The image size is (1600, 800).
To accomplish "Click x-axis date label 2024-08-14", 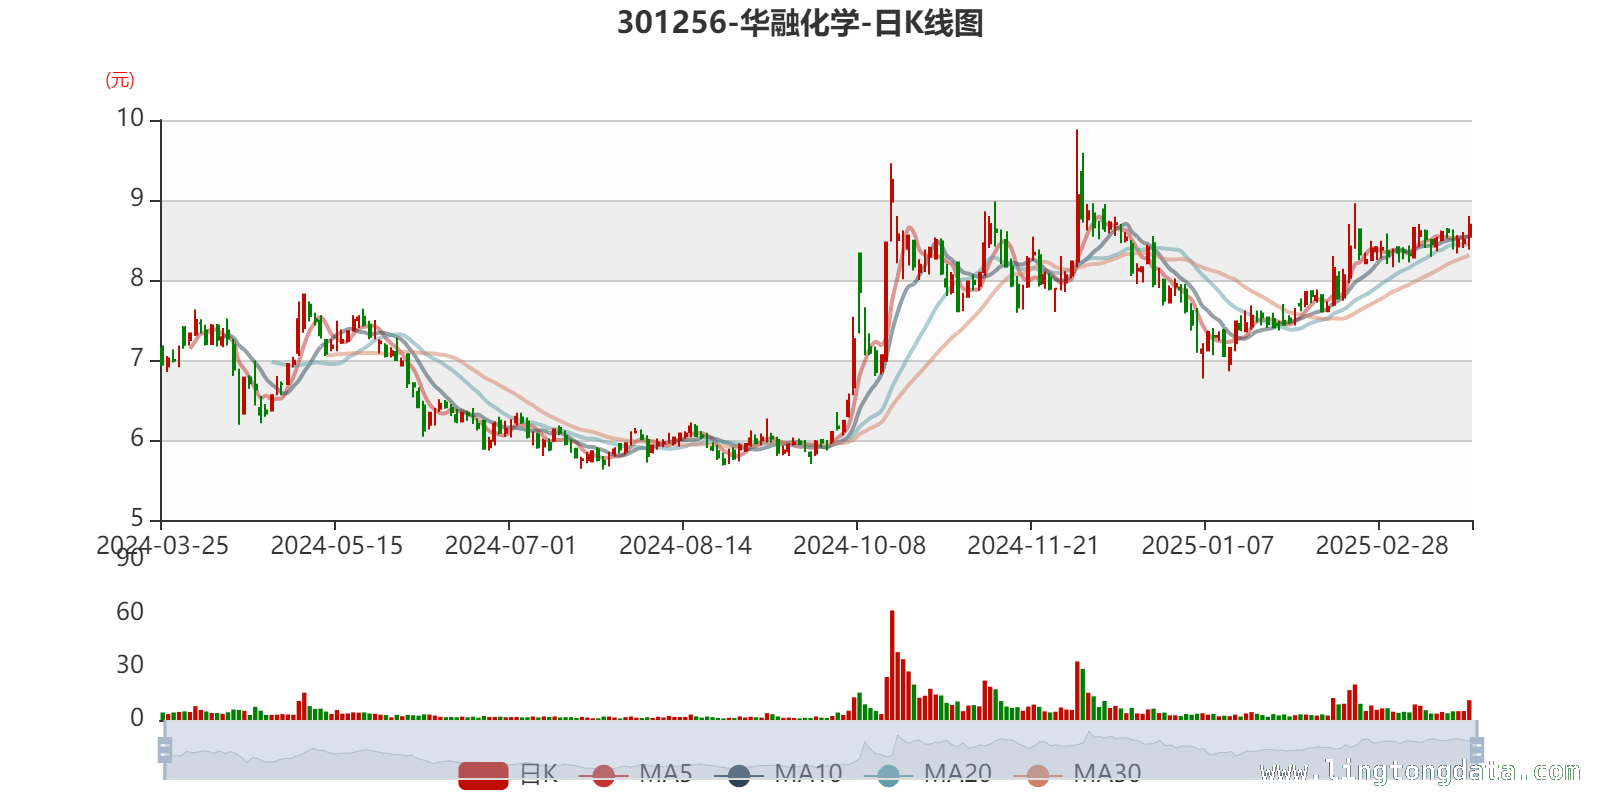I will 685,546.
